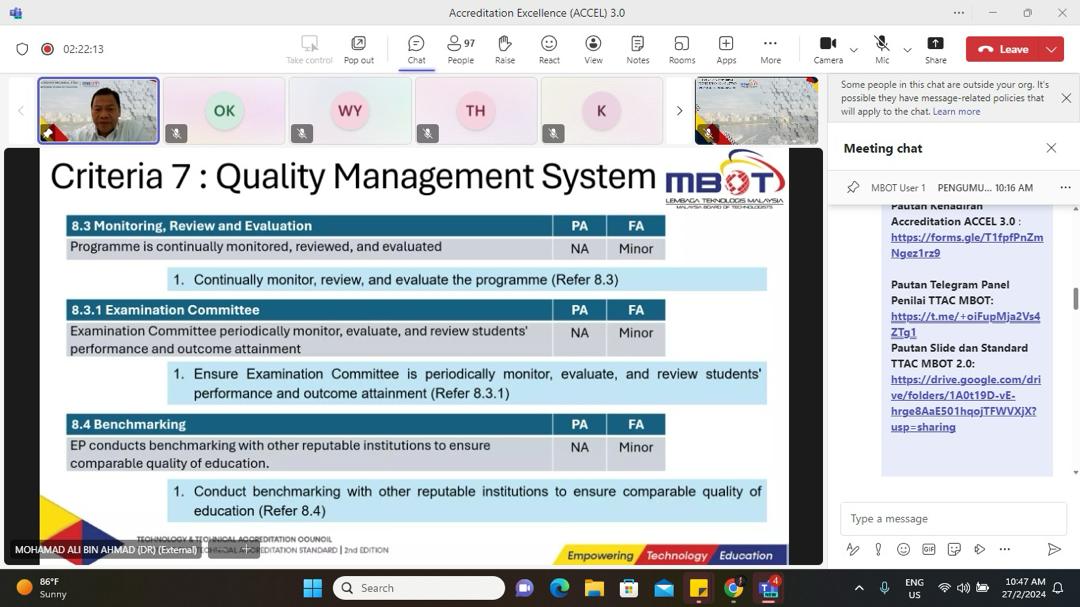1080x607 pixels.
Task: Expand the Mic options arrow
Action: [907, 49]
